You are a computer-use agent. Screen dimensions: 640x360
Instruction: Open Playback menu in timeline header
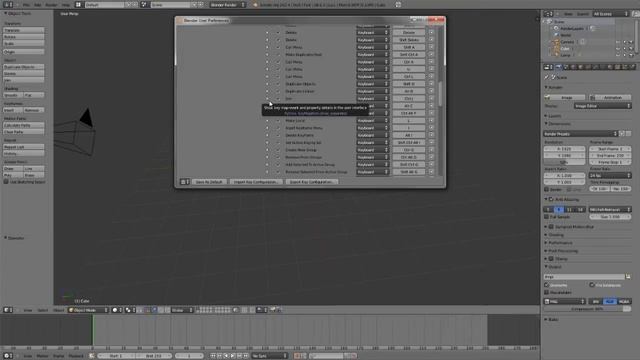76,356
